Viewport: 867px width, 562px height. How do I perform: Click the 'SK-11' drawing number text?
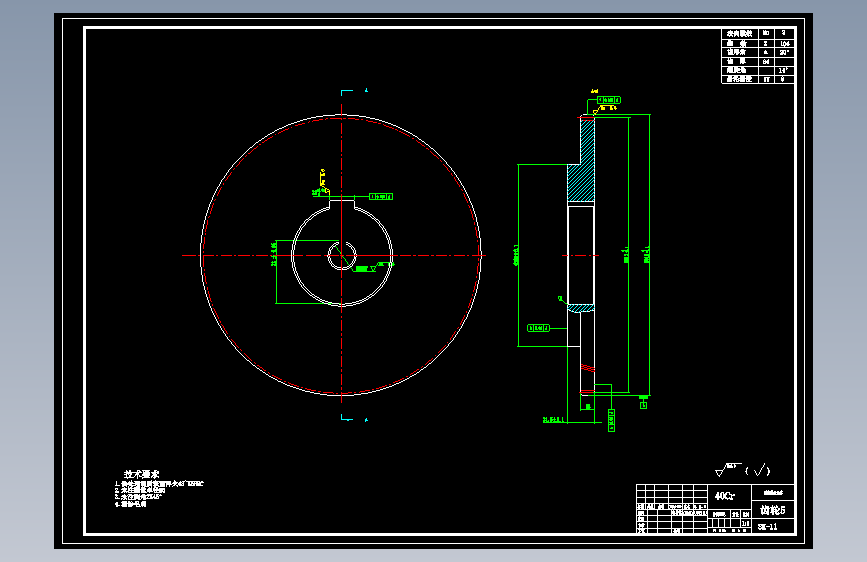click(767, 527)
